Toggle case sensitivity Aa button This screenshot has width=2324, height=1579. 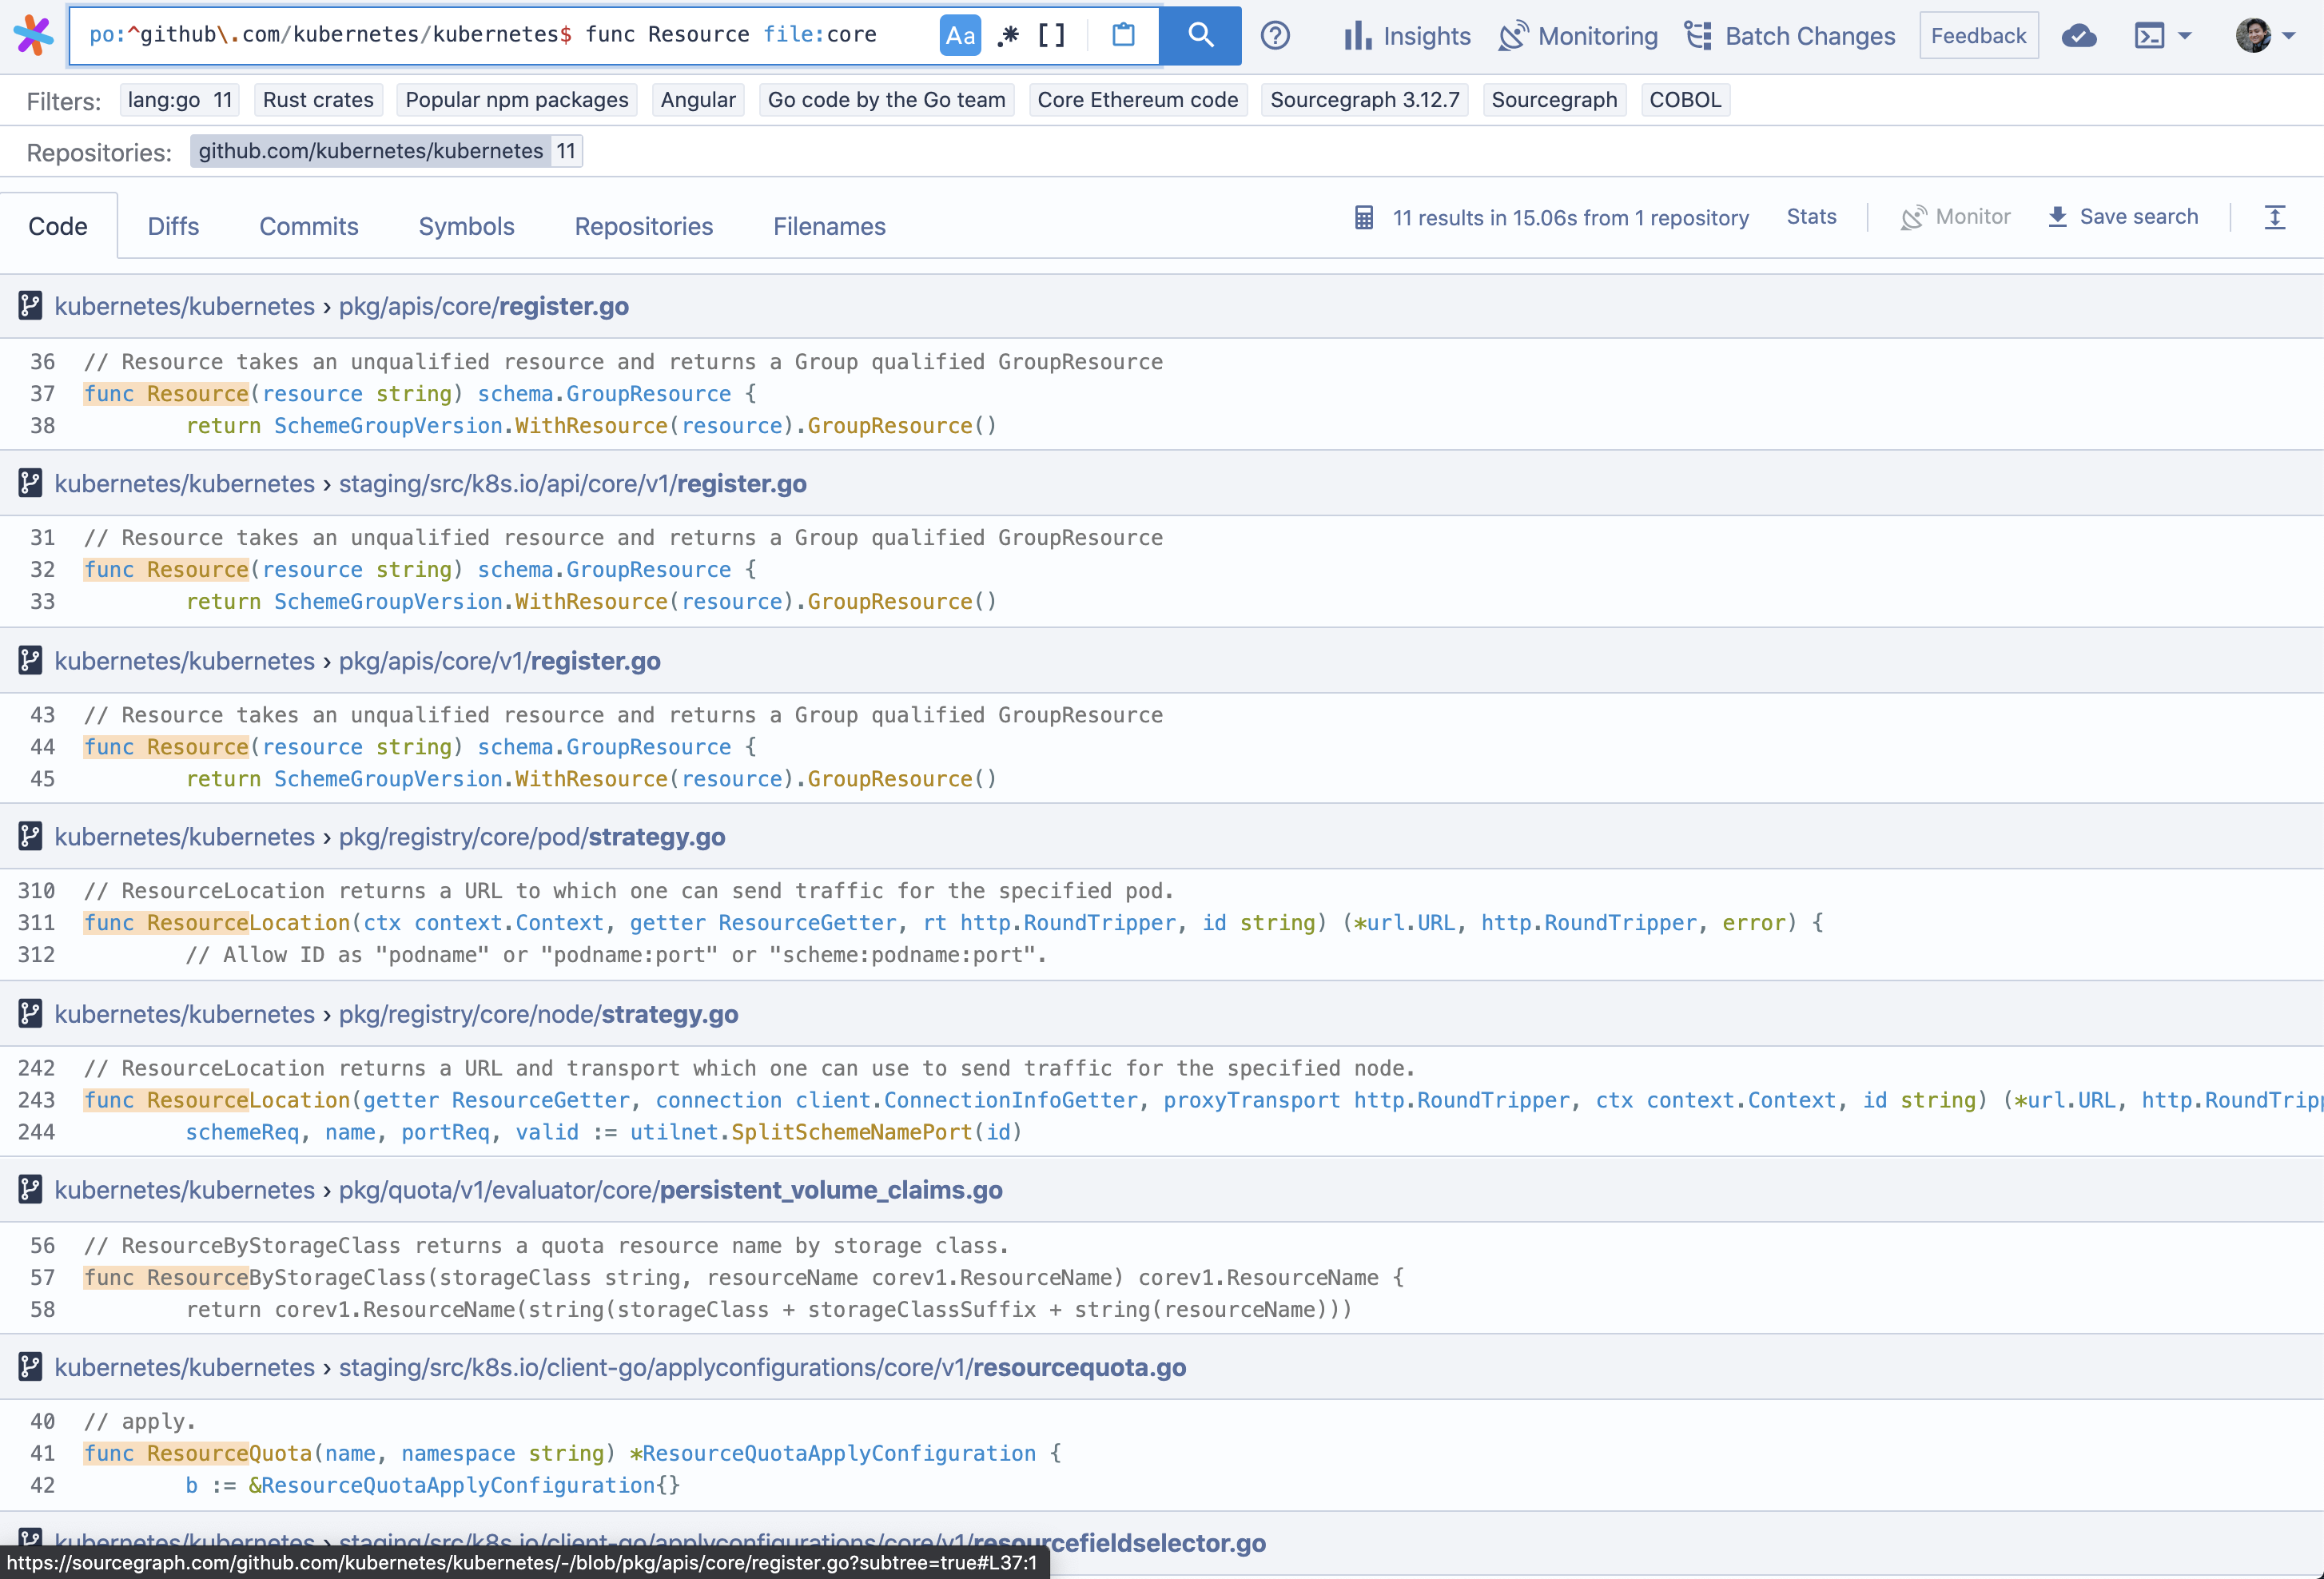959,36
